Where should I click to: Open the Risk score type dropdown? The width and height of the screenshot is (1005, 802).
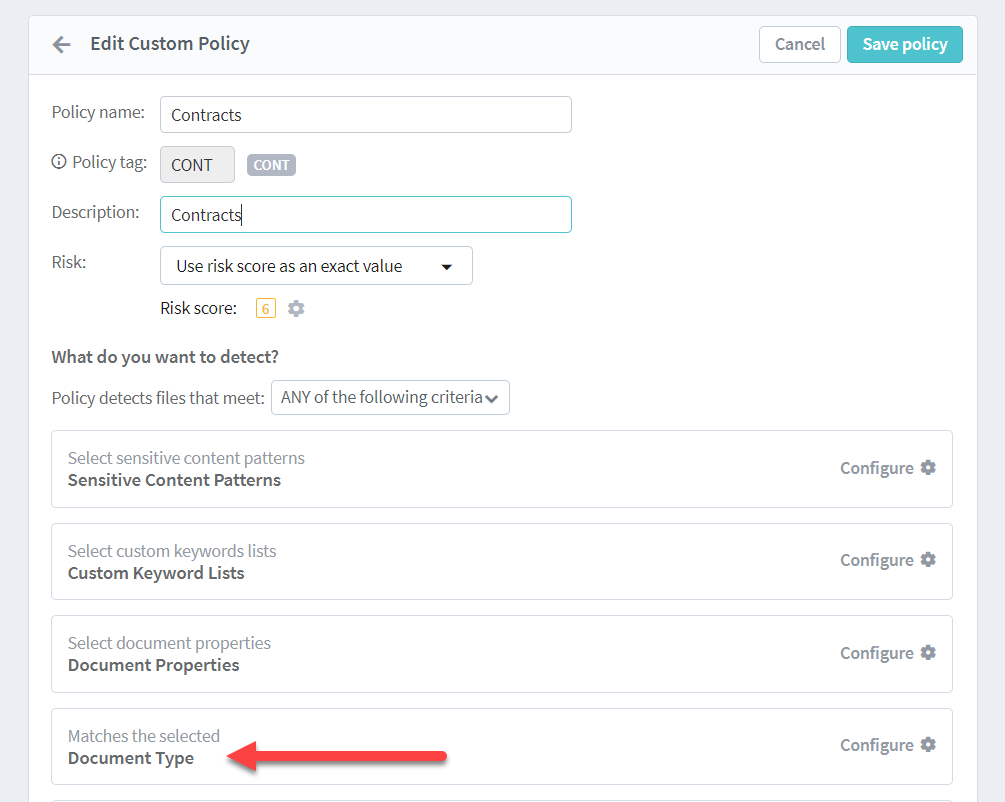315,266
